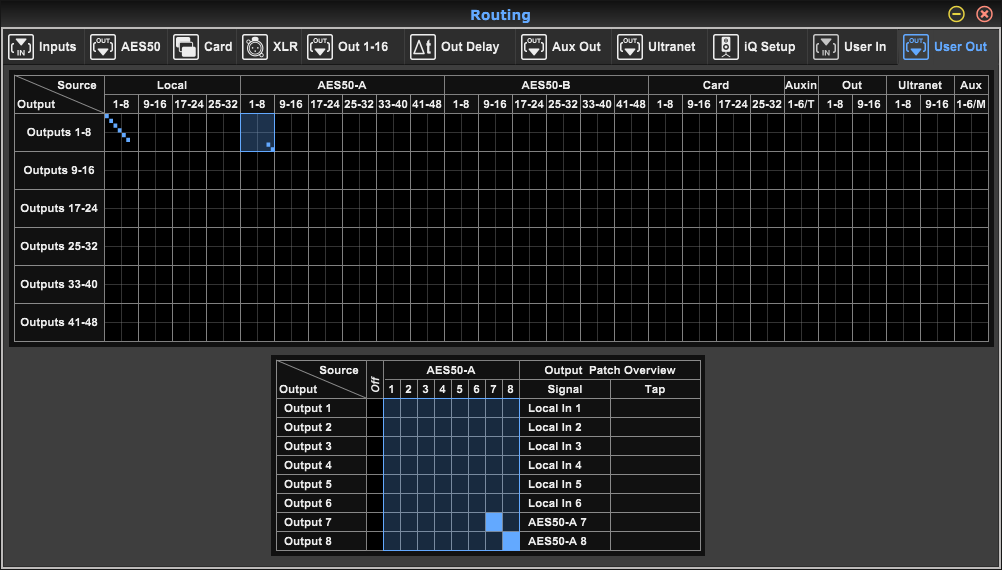Toggle the active AES50-A 8 patch on Output 8
Viewport: 1002px width, 570px height.
(x=511, y=541)
